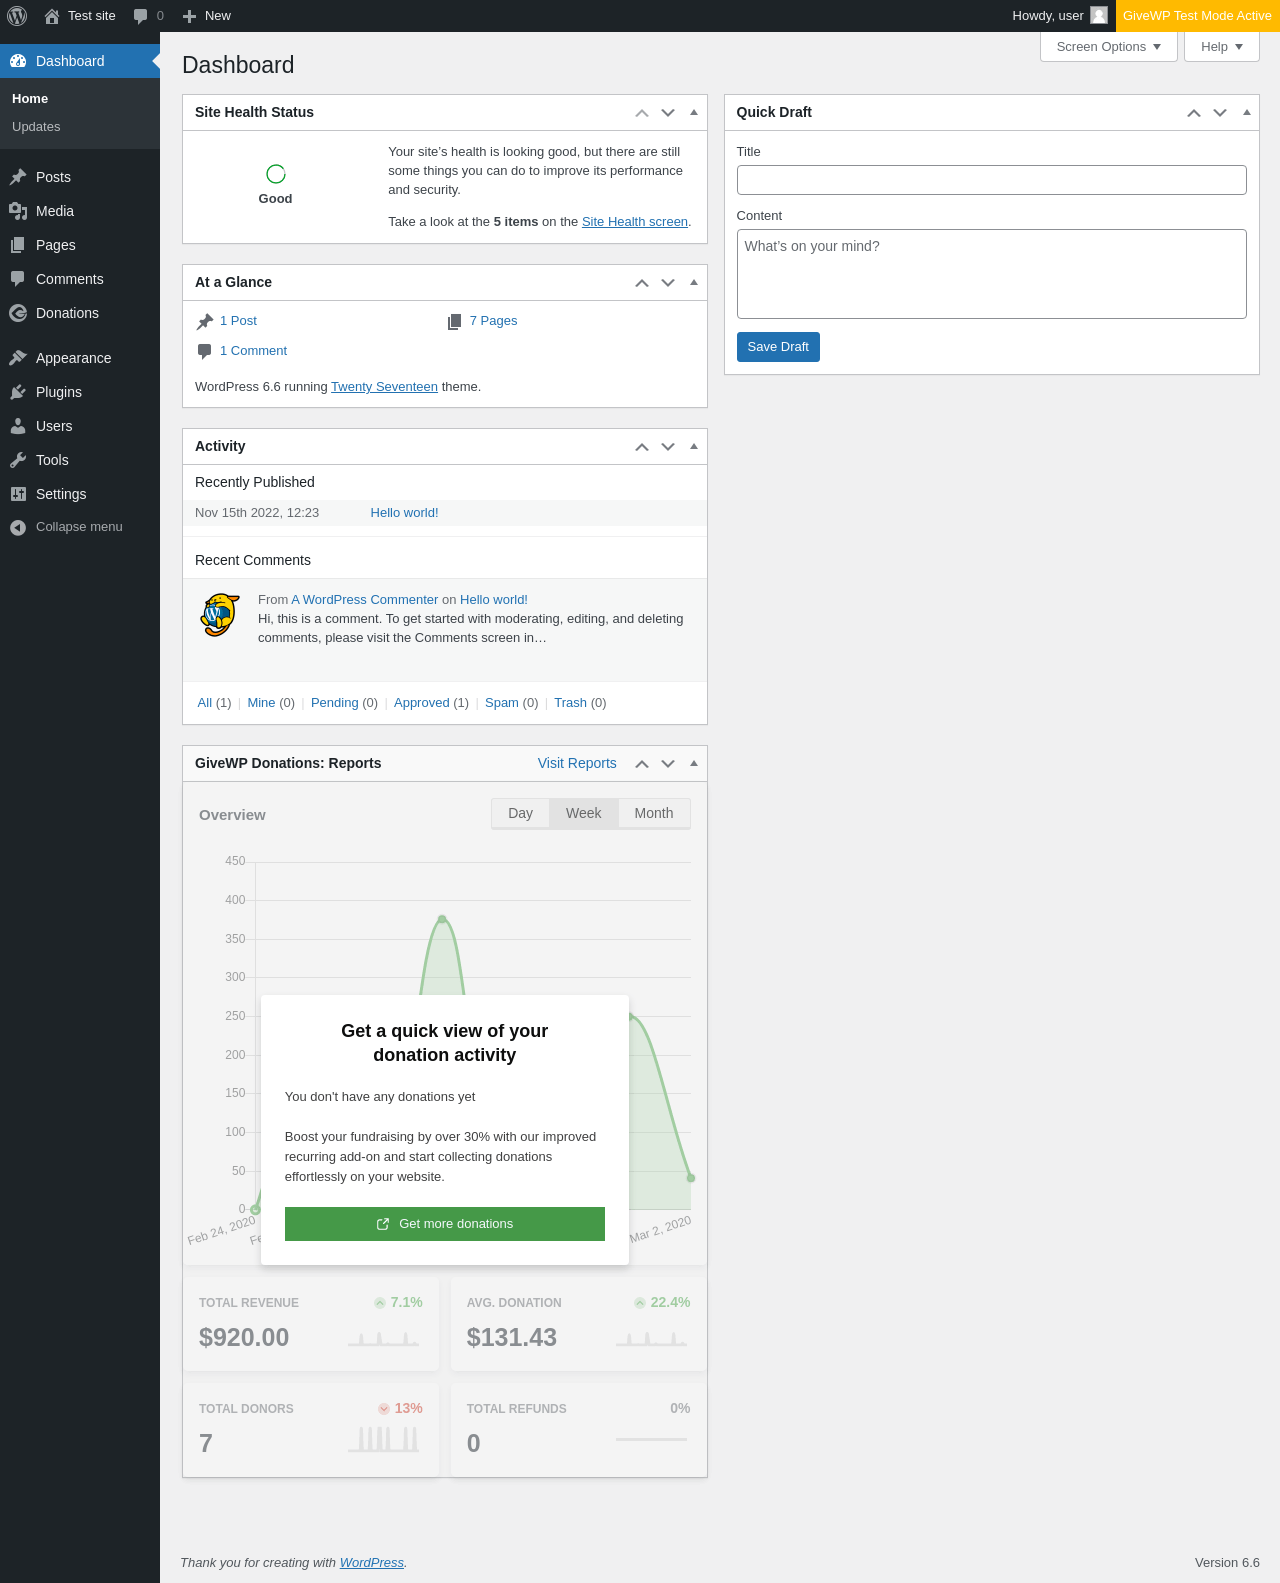
Task: Move At a Glance panel down
Action: click(x=668, y=283)
